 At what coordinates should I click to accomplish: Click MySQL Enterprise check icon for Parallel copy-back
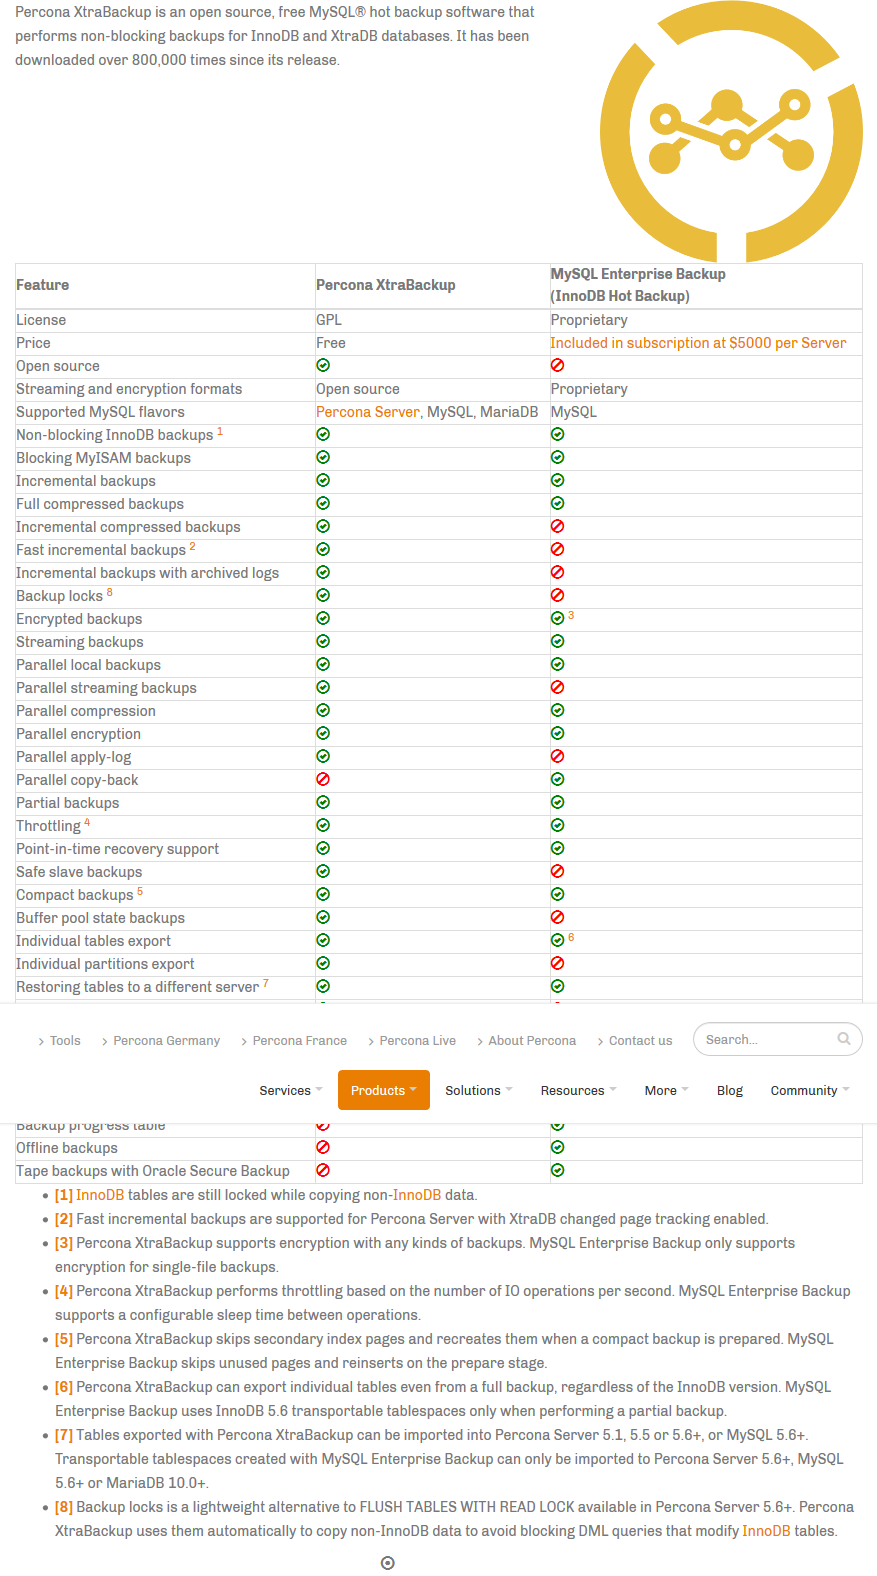coord(557,779)
